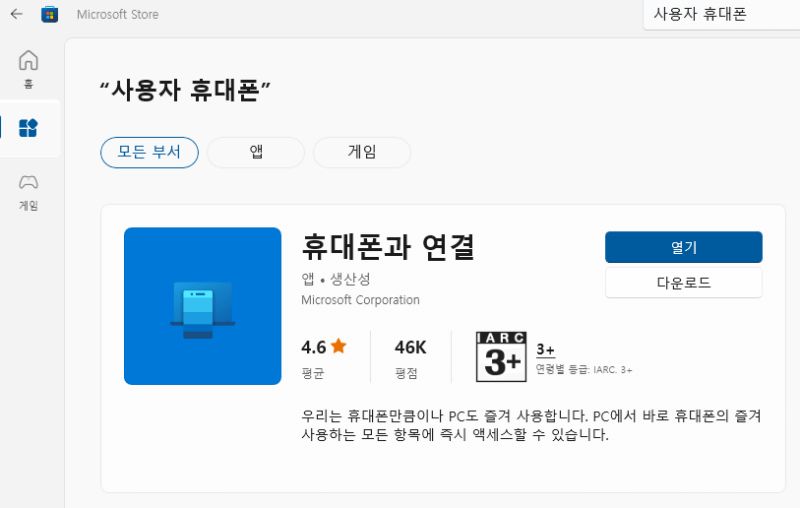Click the 3+ age rating link
Image resolution: width=800 pixels, height=508 pixels.
545,350
